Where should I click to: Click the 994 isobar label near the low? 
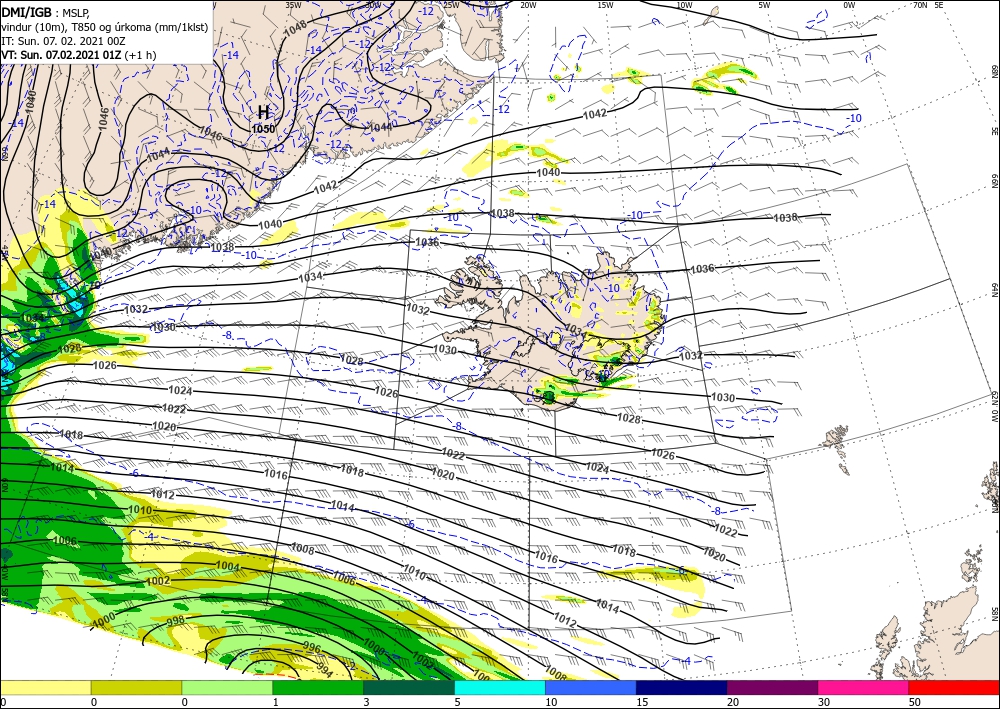[324, 670]
